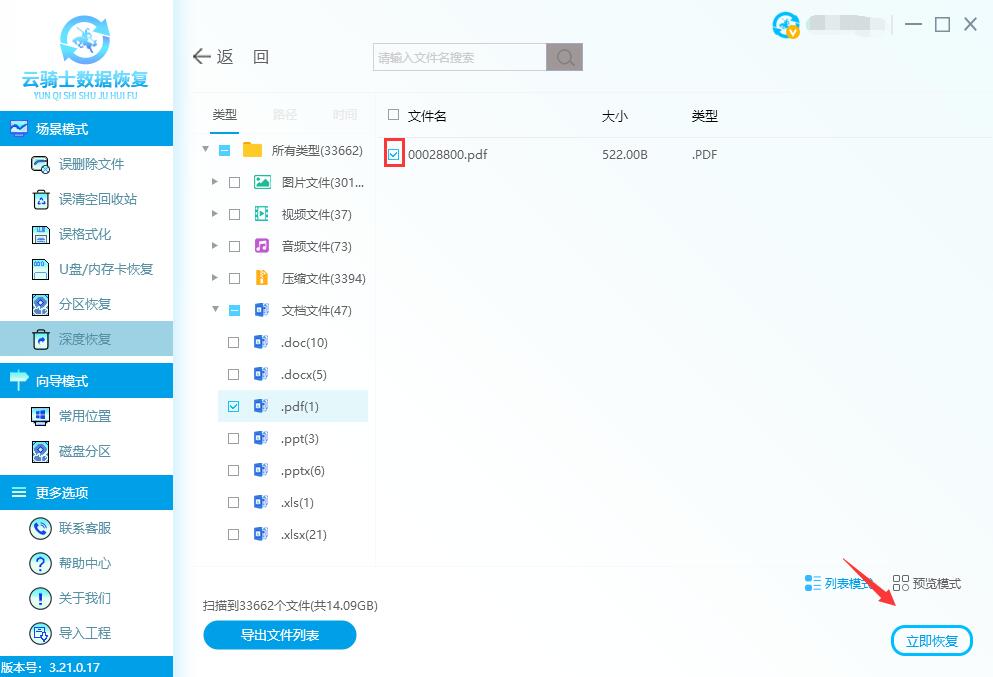Click the 导出文件列表 button

point(280,635)
